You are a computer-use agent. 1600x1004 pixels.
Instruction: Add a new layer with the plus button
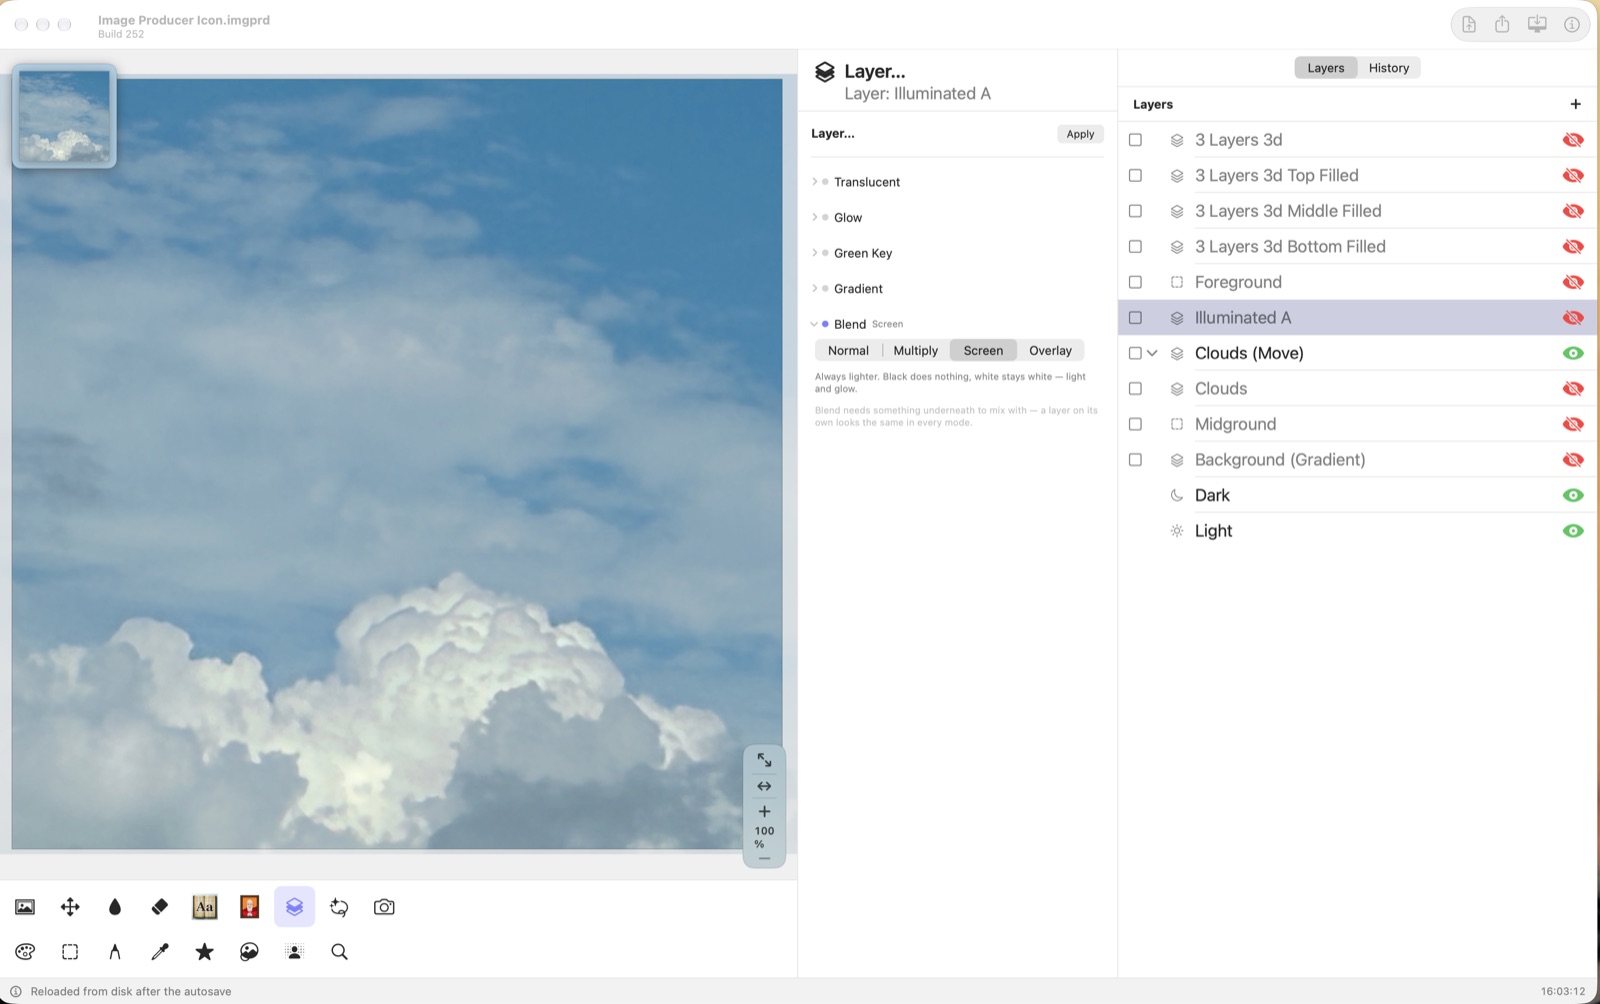tap(1575, 104)
